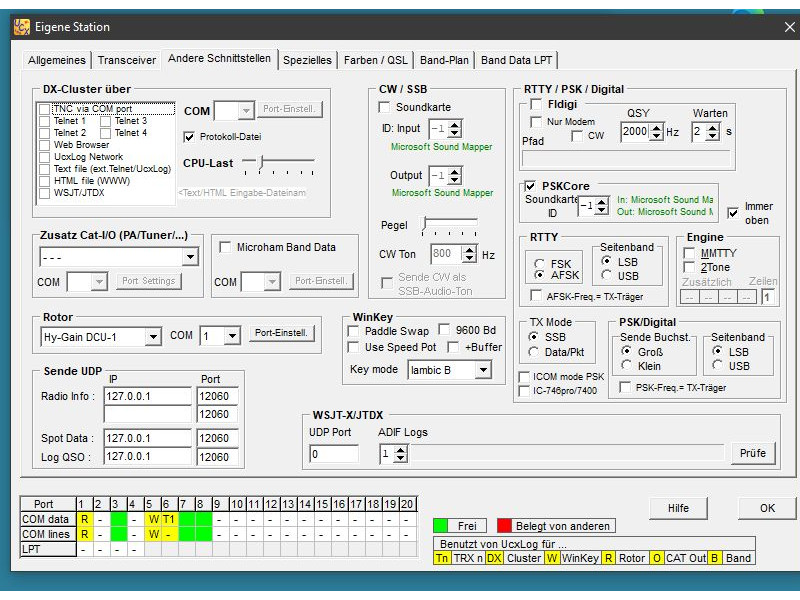This screenshot has height=600, width=800.
Task: Increase the QSY Hz spinner value
Action: (657, 127)
